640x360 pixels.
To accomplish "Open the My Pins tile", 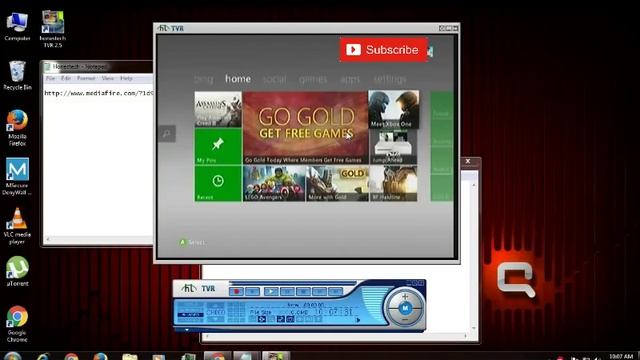I will coord(218,147).
